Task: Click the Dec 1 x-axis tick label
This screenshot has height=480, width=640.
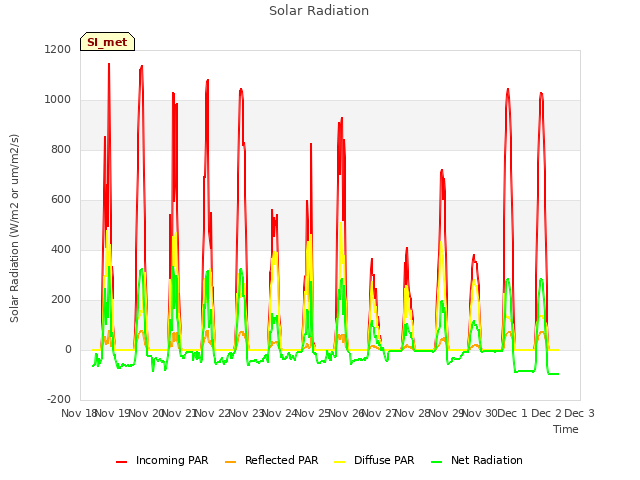Action: pos(513,413)
